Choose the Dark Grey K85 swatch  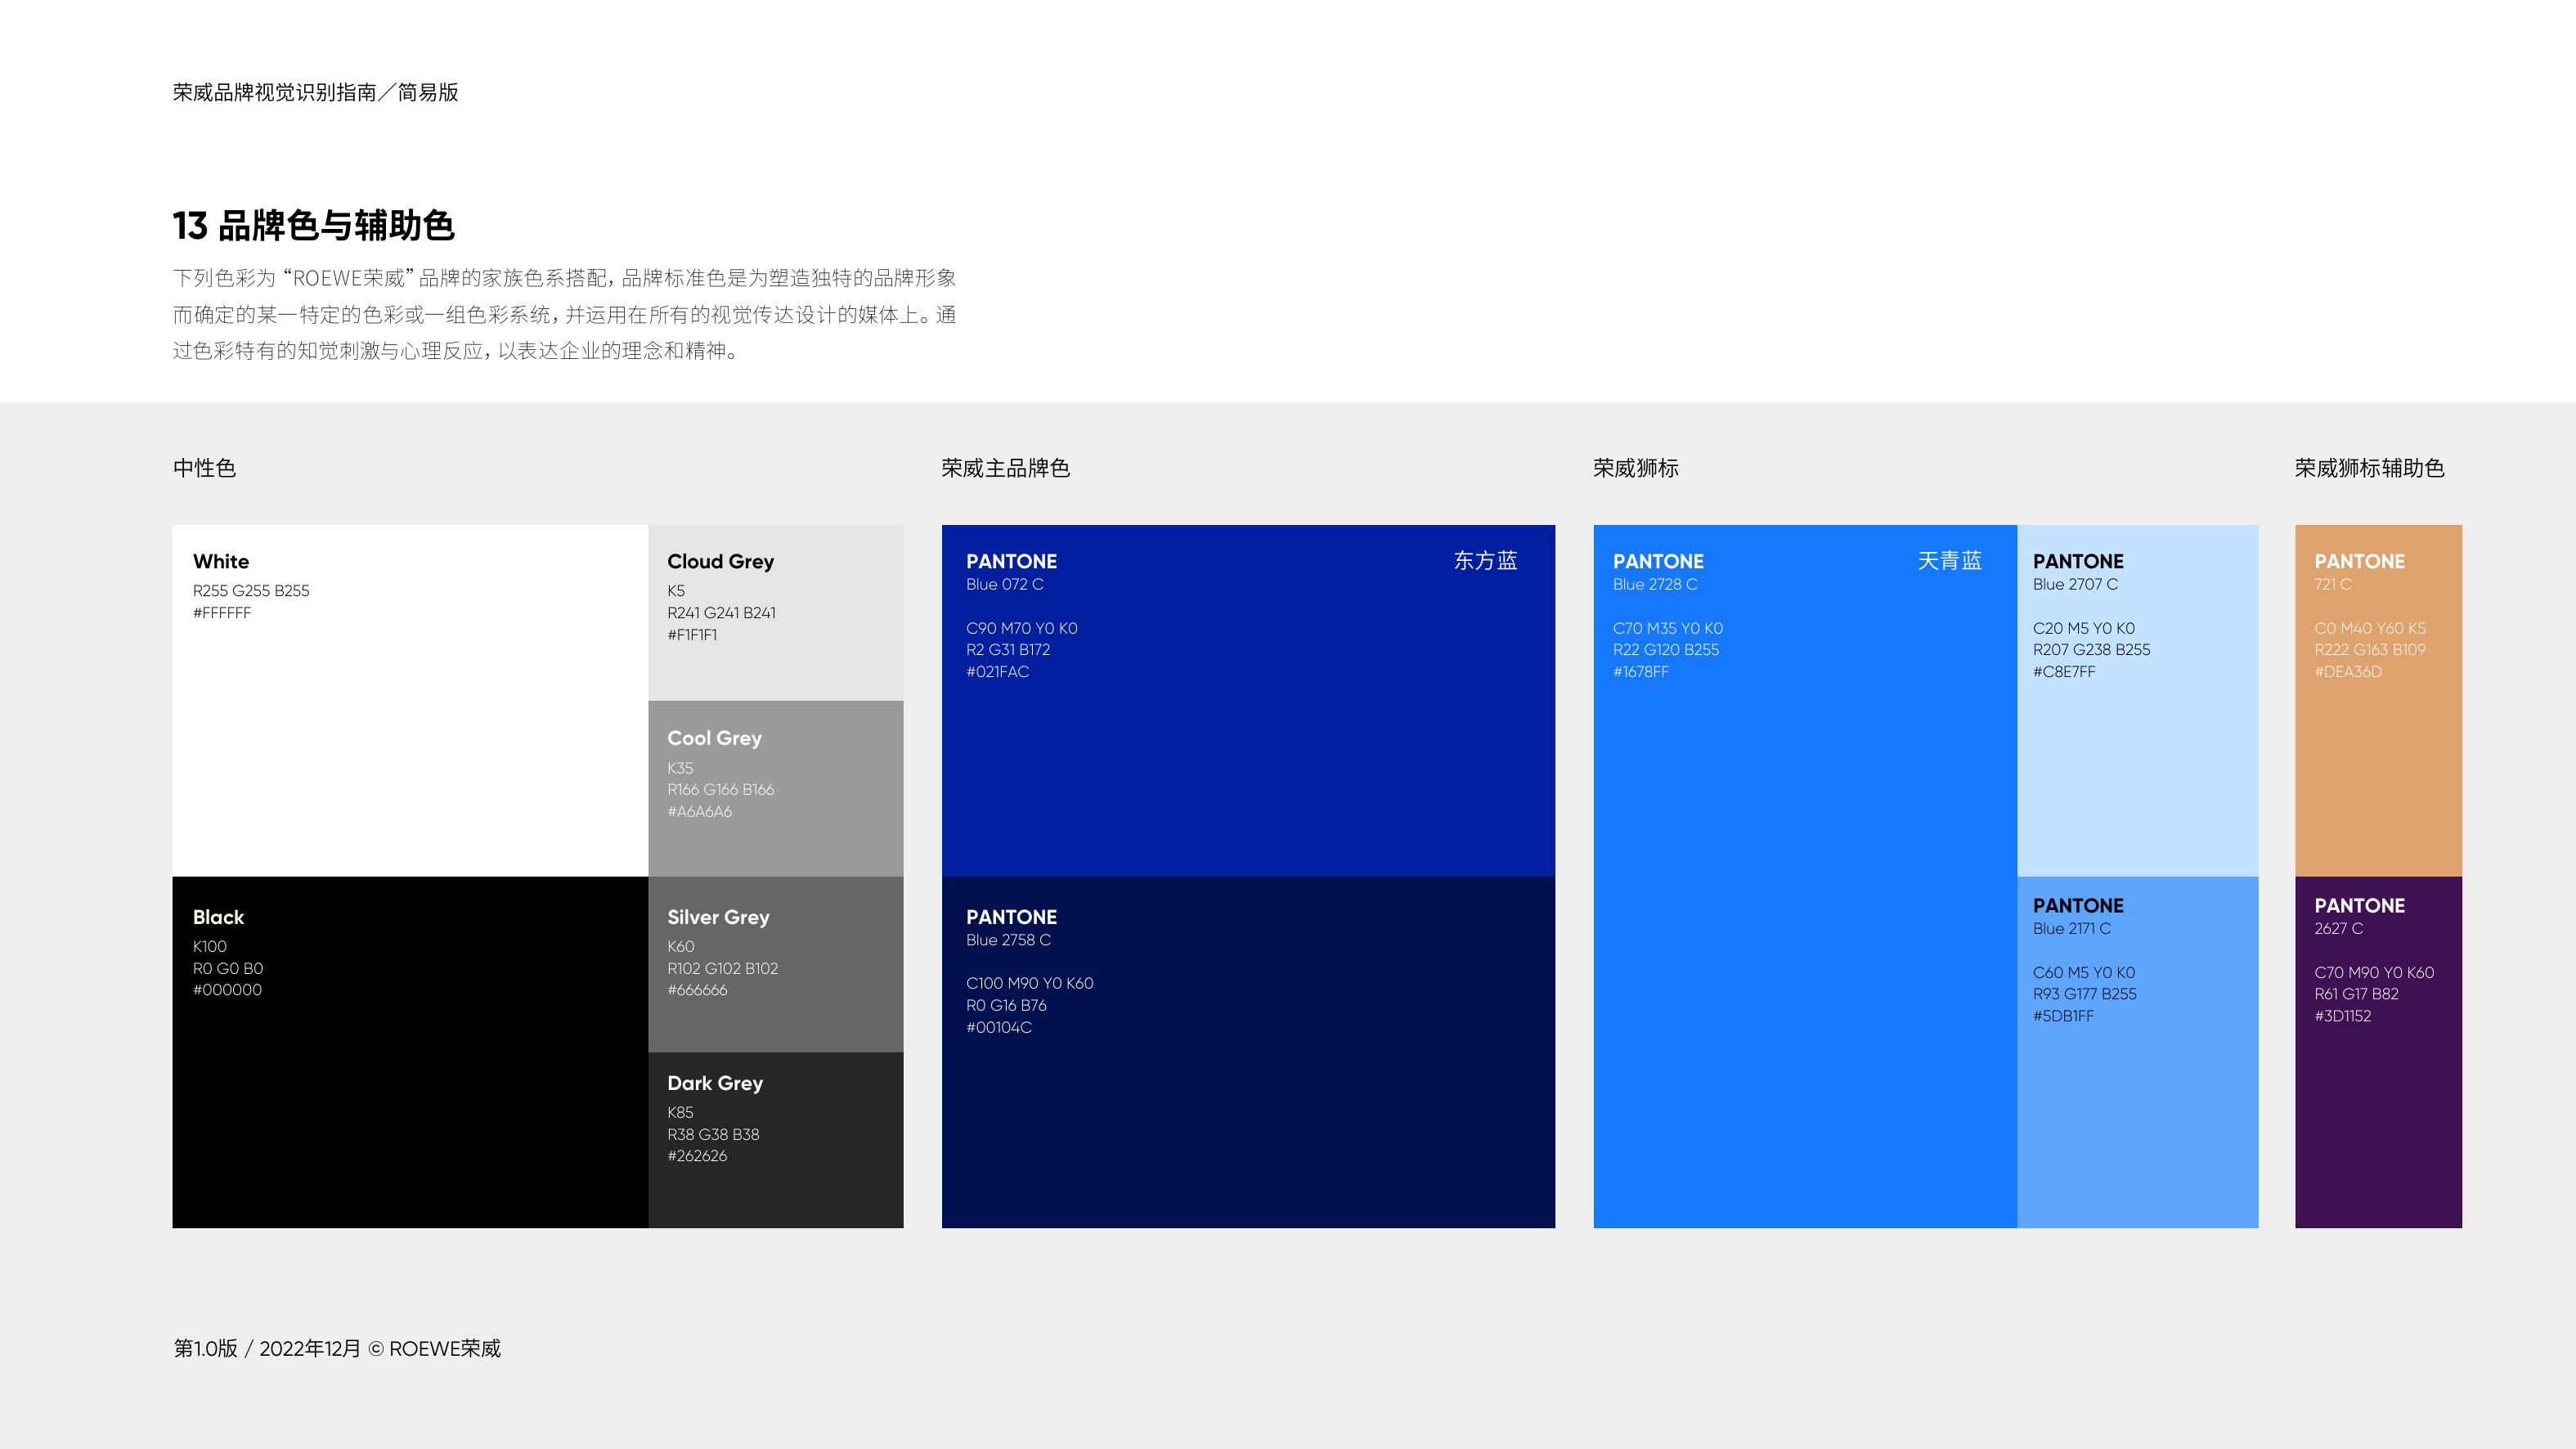776,1140
